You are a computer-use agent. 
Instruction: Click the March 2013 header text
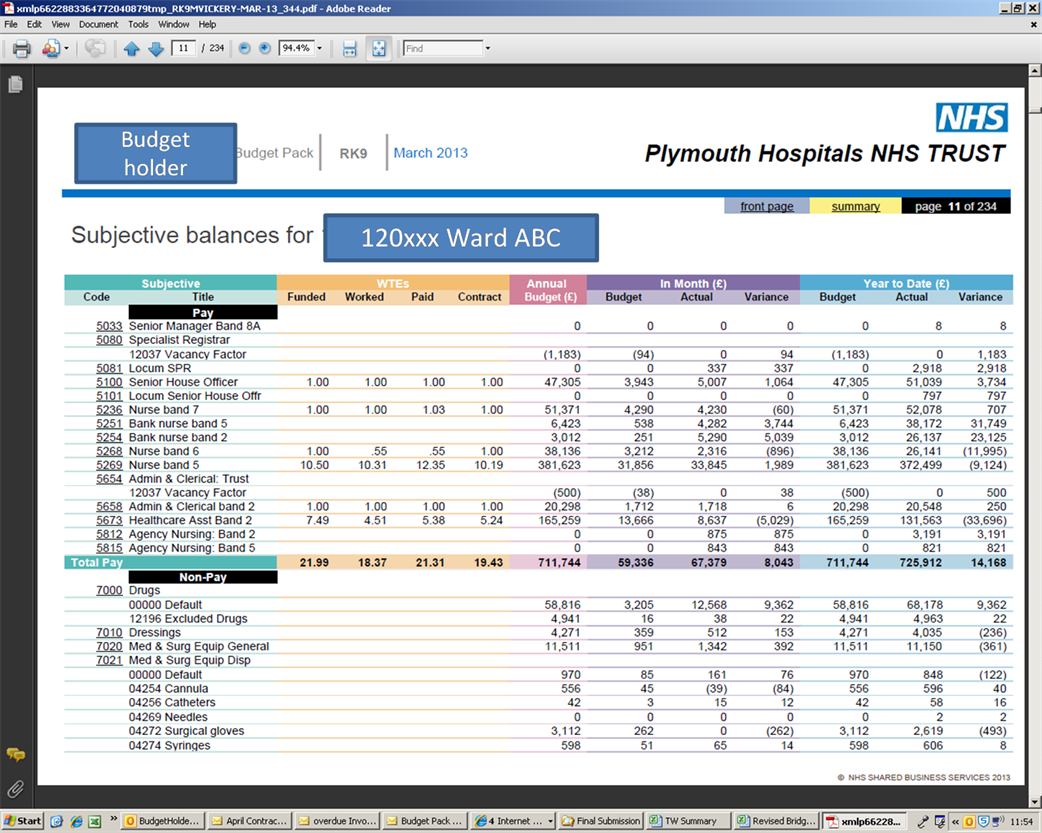(x=431, y=153)
